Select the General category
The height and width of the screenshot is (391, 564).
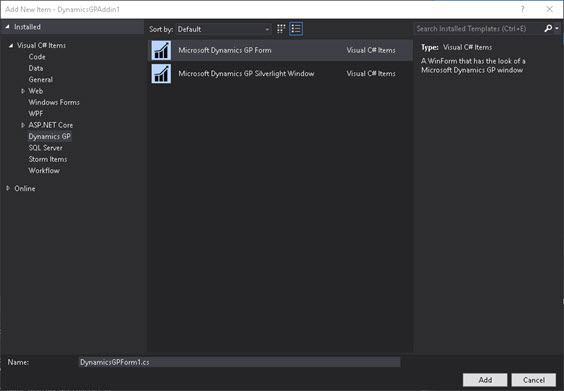(41, 79)
